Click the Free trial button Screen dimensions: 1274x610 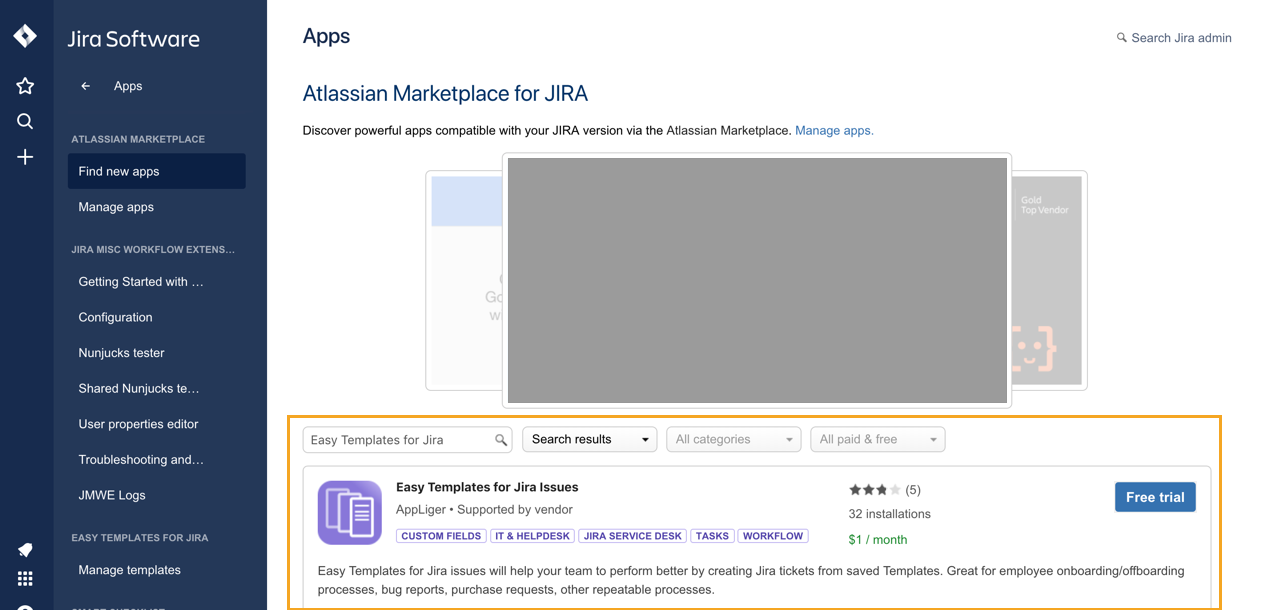[1155, 497]
